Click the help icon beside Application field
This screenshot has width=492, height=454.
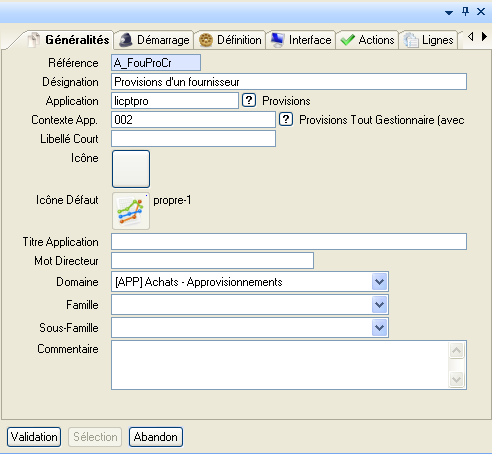249,100
